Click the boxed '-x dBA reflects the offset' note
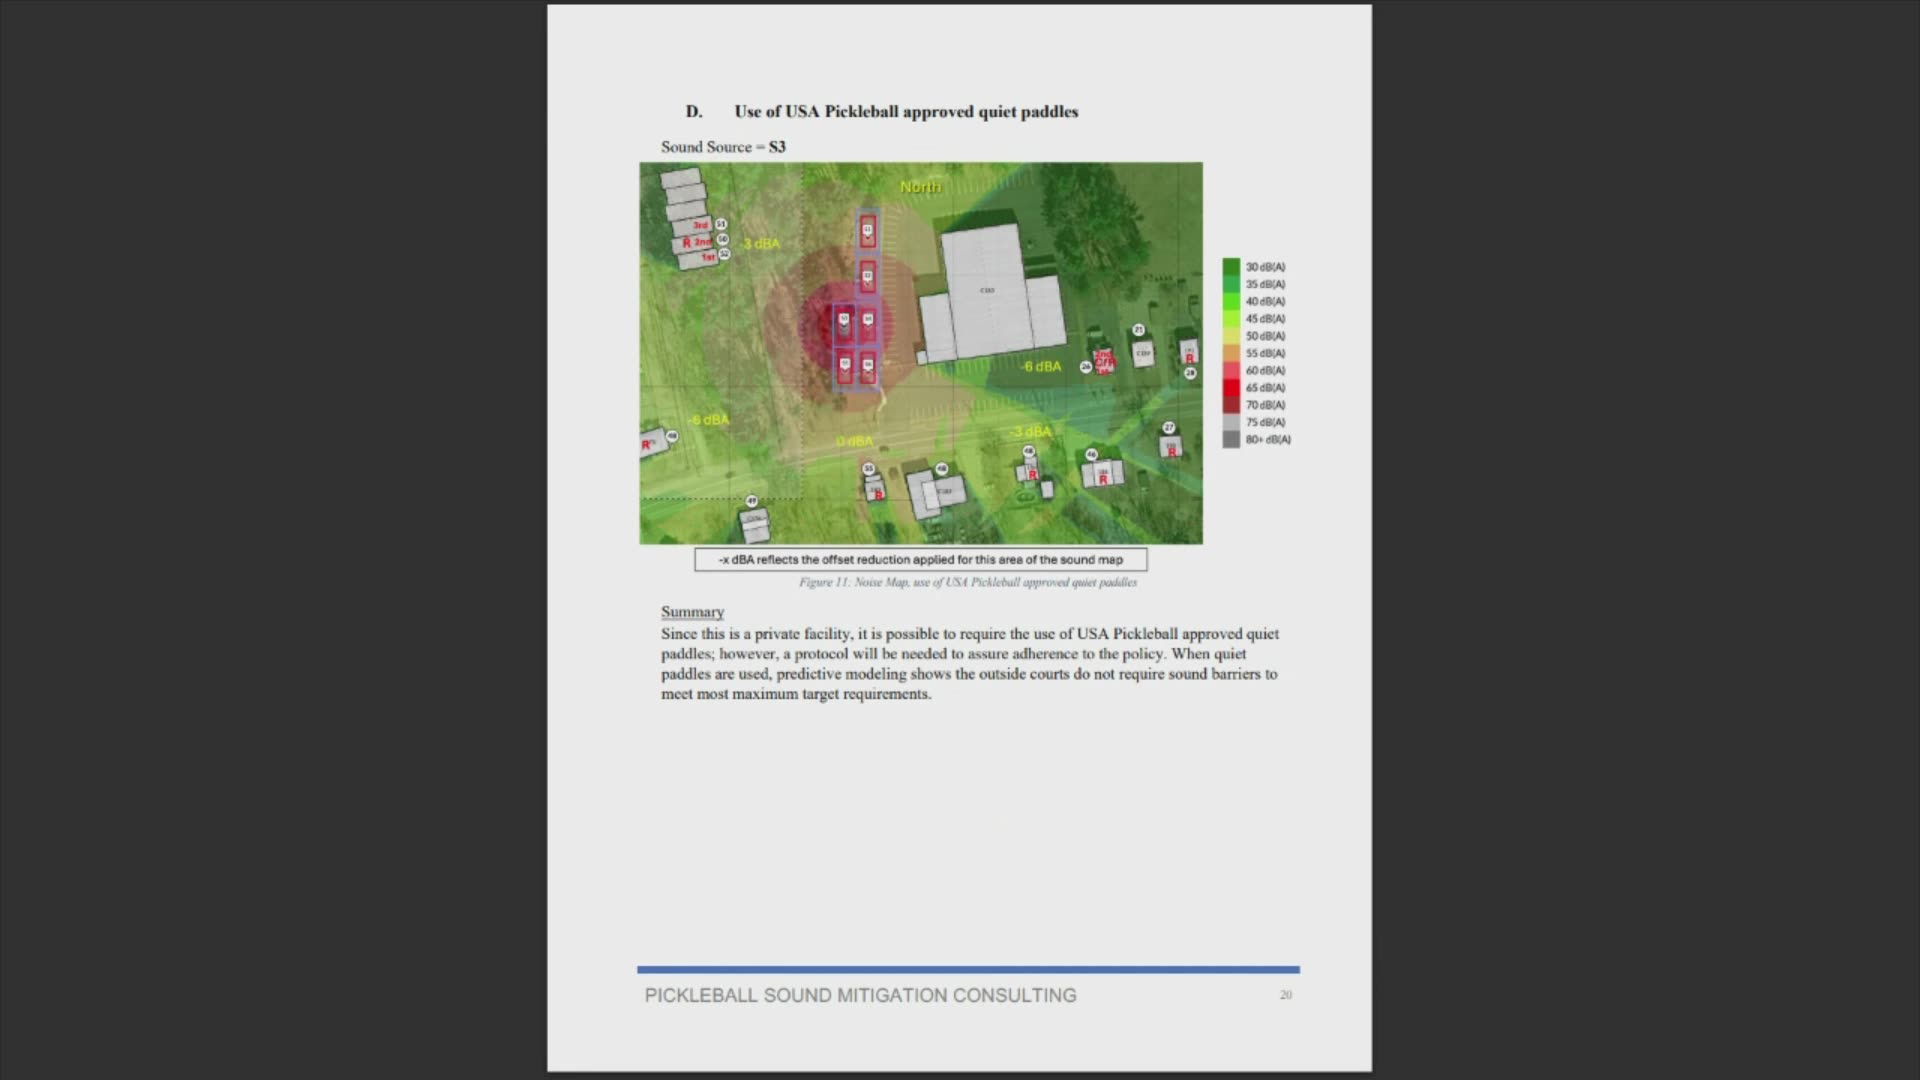 (x=921, y=560)
